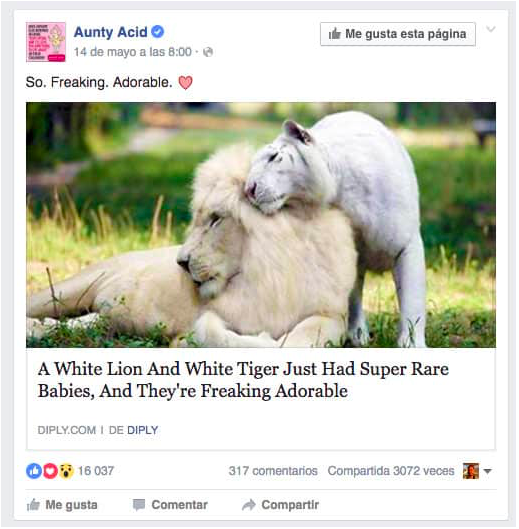This screenshot has height=529, width=519.
Task: Click the red Love reaction icon
Action: (51, 471)
